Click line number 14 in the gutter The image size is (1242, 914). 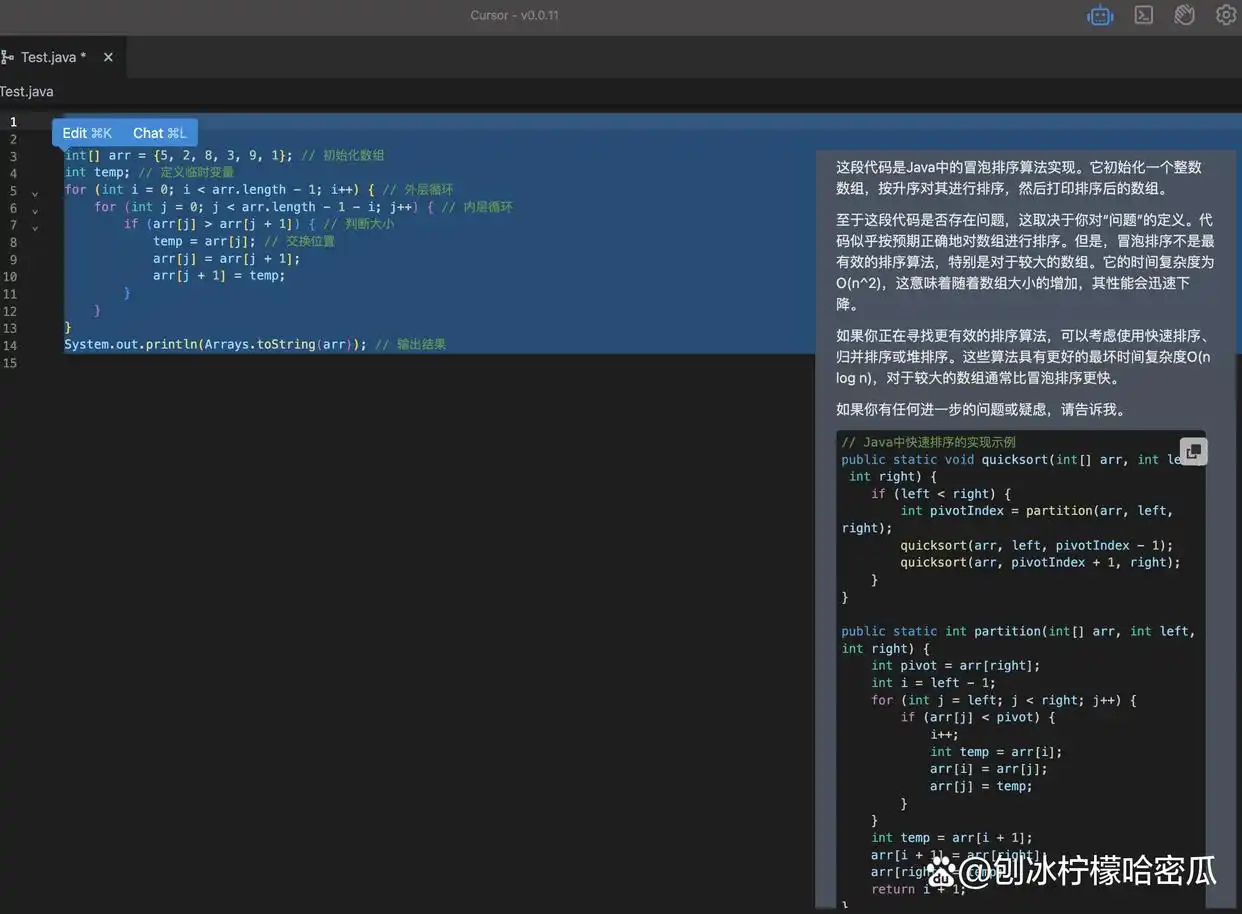point(10,345)
